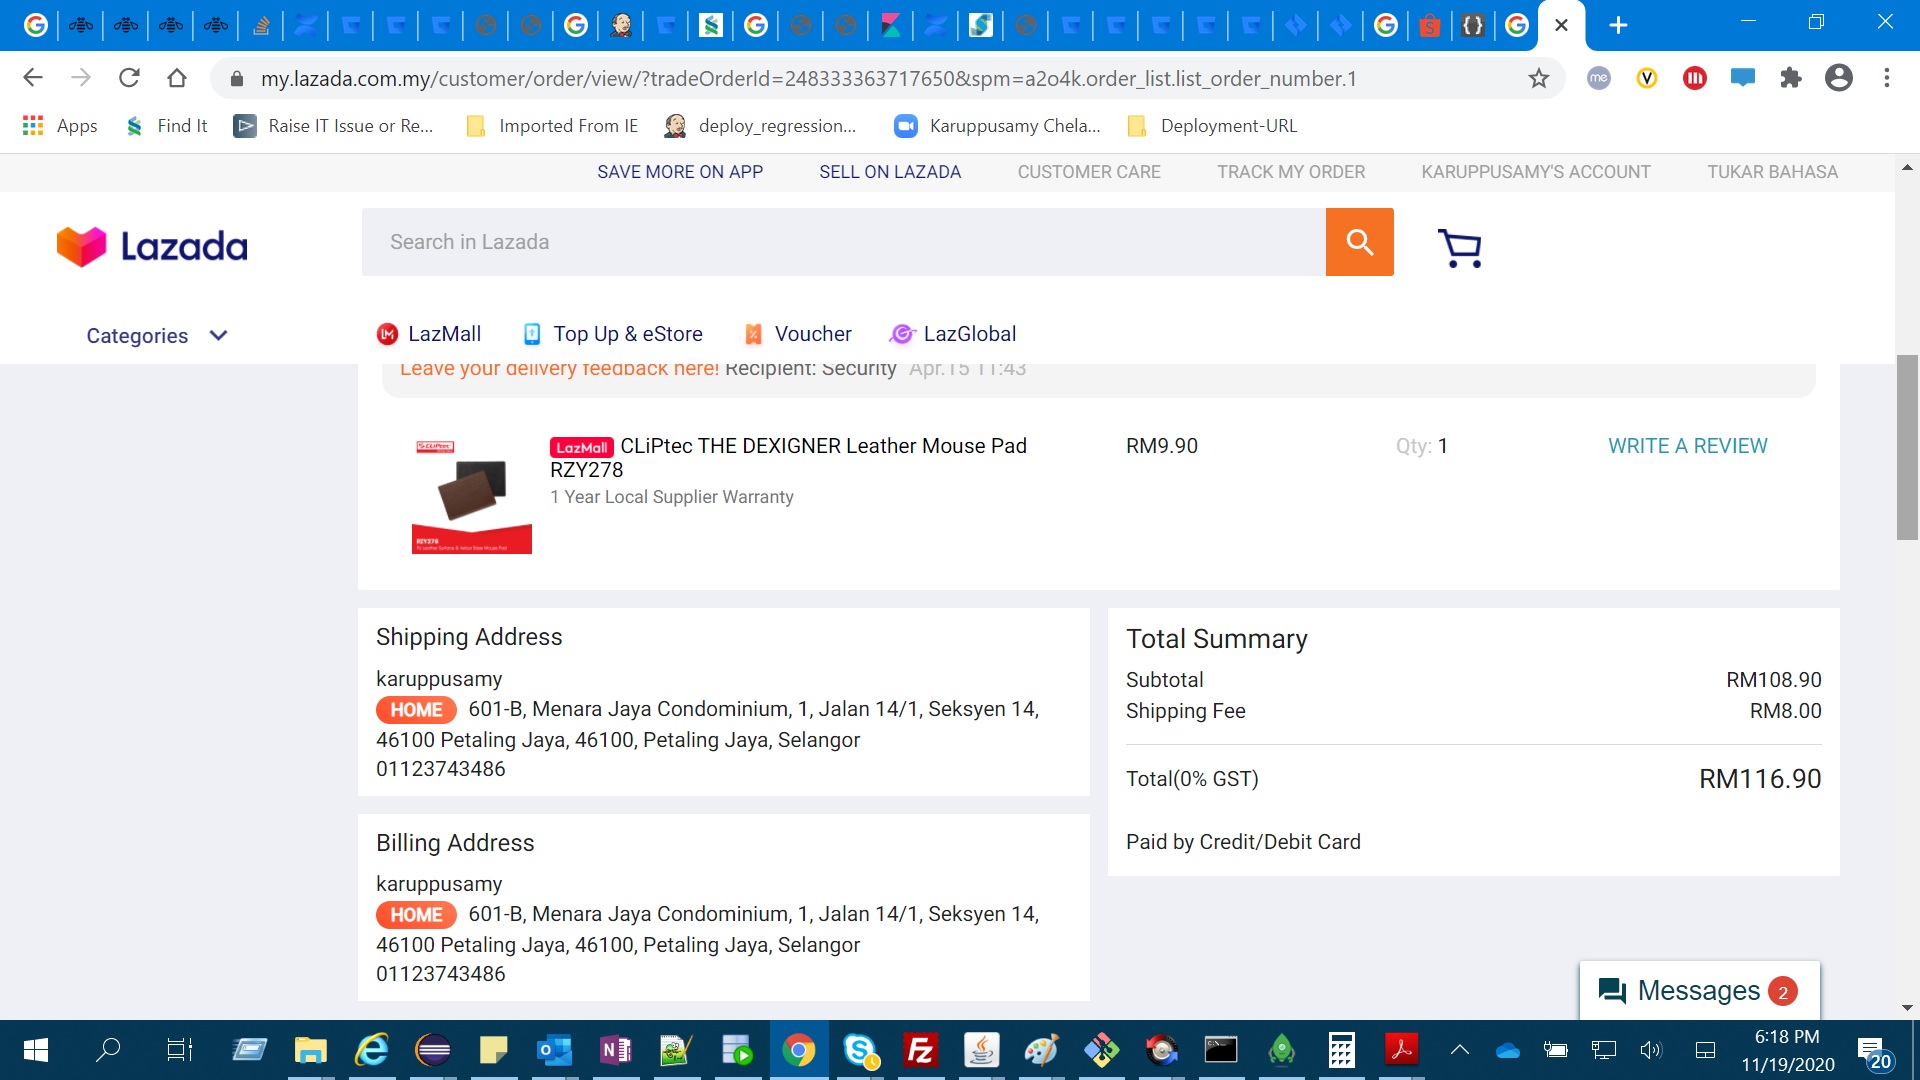Bookmark this page with the star
This screenshot has height=1080, width=1920.
tap(1538, 78)
